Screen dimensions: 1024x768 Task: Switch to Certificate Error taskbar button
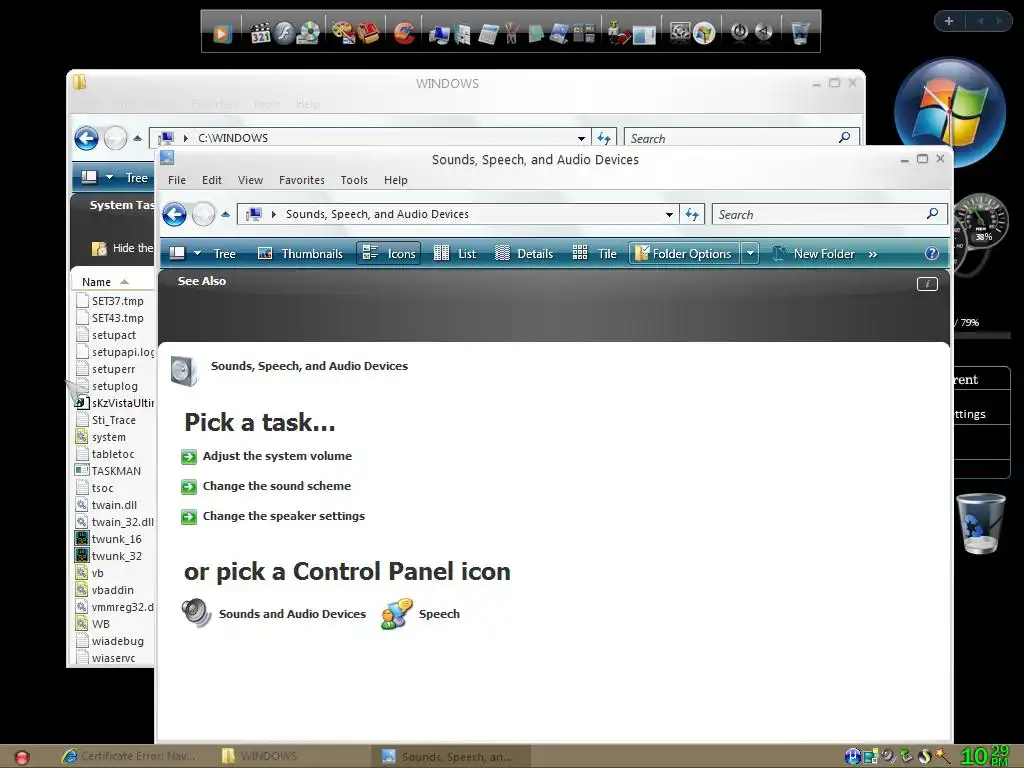[129, 756]
